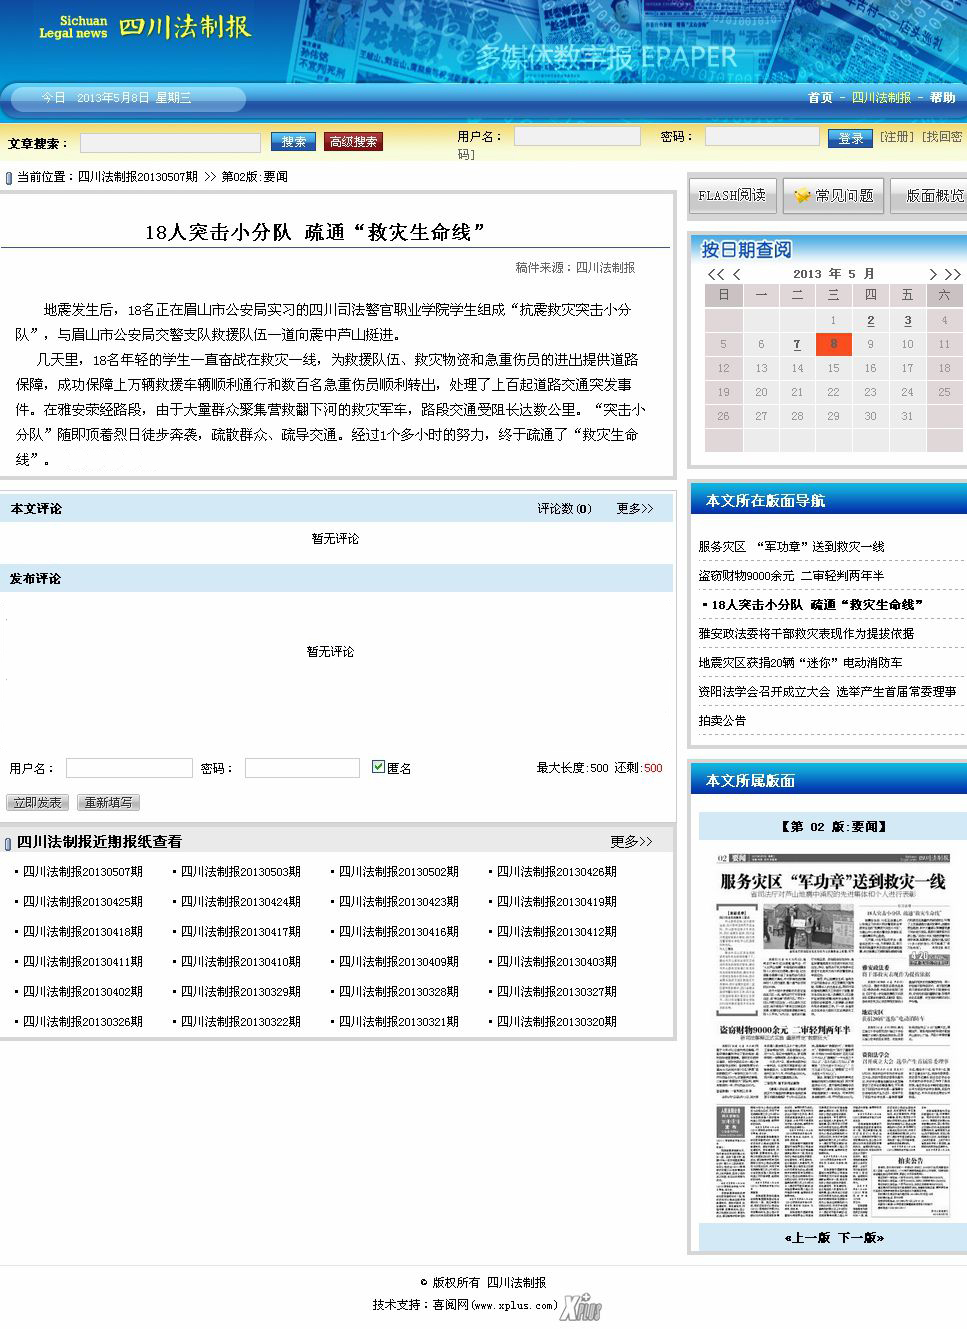967x1329 pixels.
Task: Open 版面概览 tab
Action: [932, 196]
